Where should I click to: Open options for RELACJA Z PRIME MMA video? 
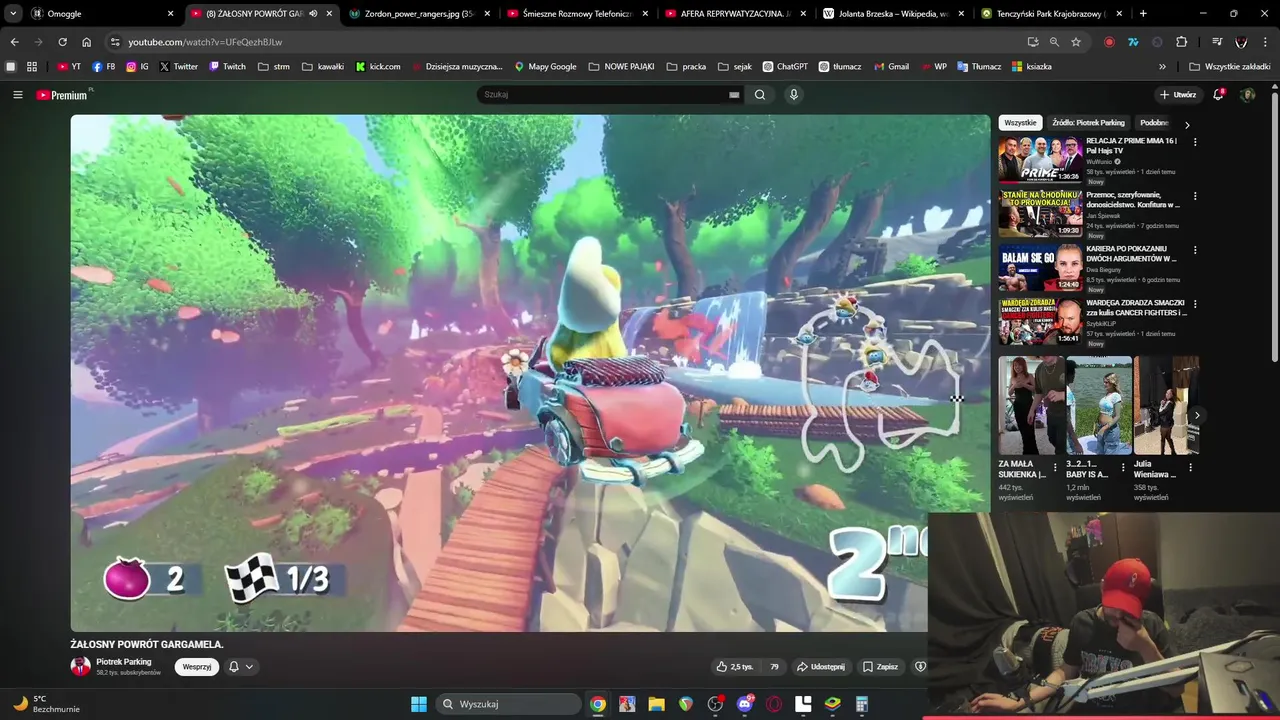pos(1194,142)
